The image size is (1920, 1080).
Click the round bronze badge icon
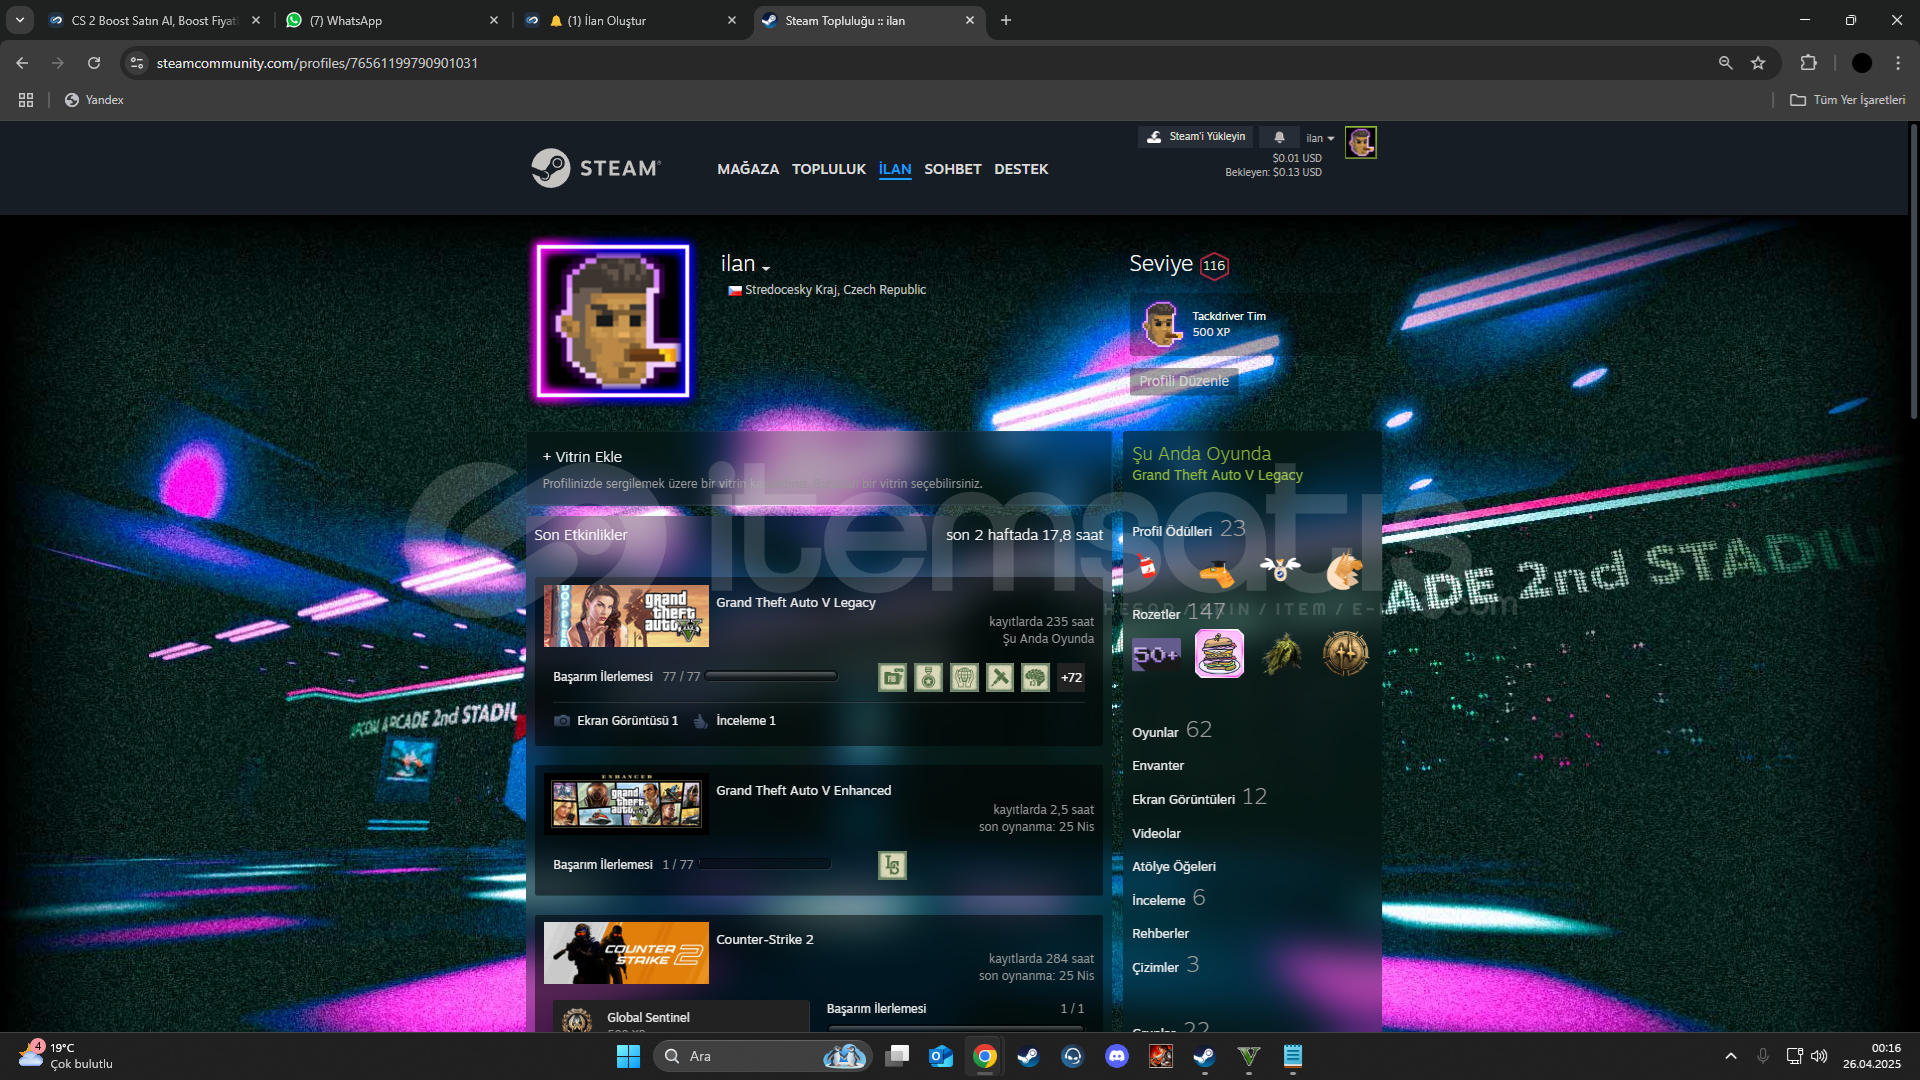point(1345,654)
